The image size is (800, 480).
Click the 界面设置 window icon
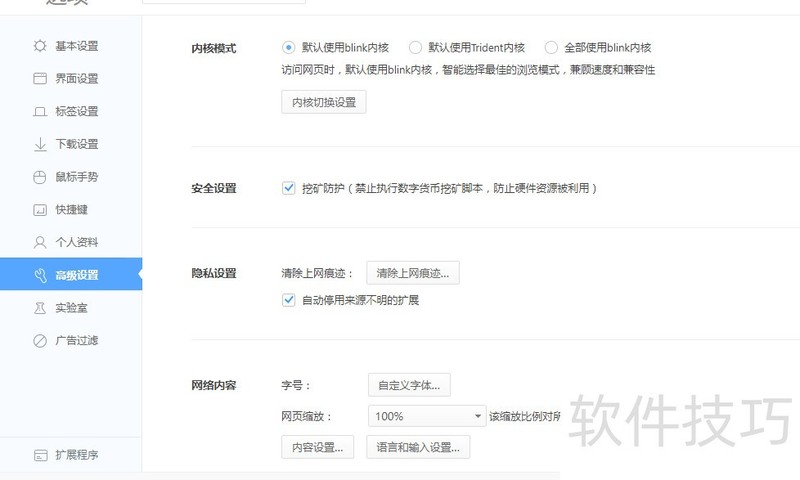coord(40,79)
